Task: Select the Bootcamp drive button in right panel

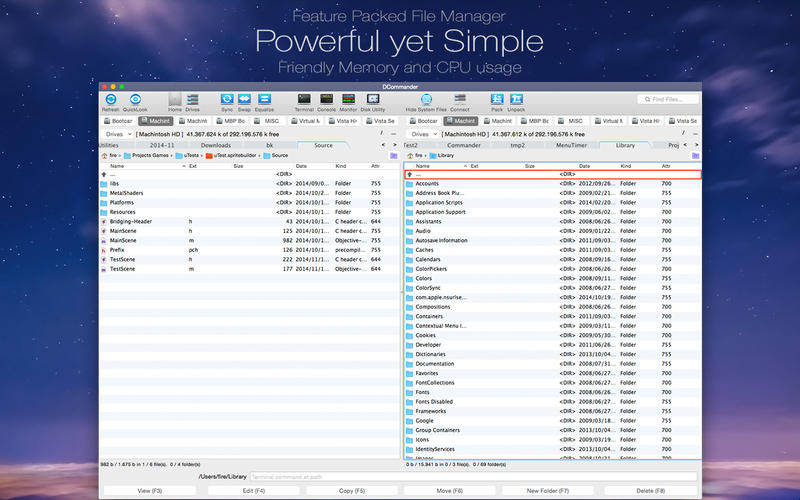Action: pos(423,121)
